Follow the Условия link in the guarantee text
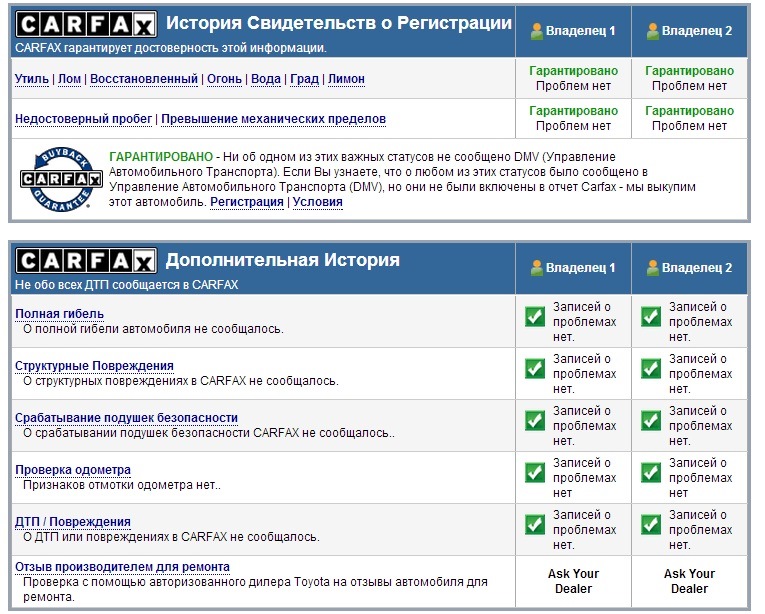This screenshot has width=765, height=614. point(318,202)
